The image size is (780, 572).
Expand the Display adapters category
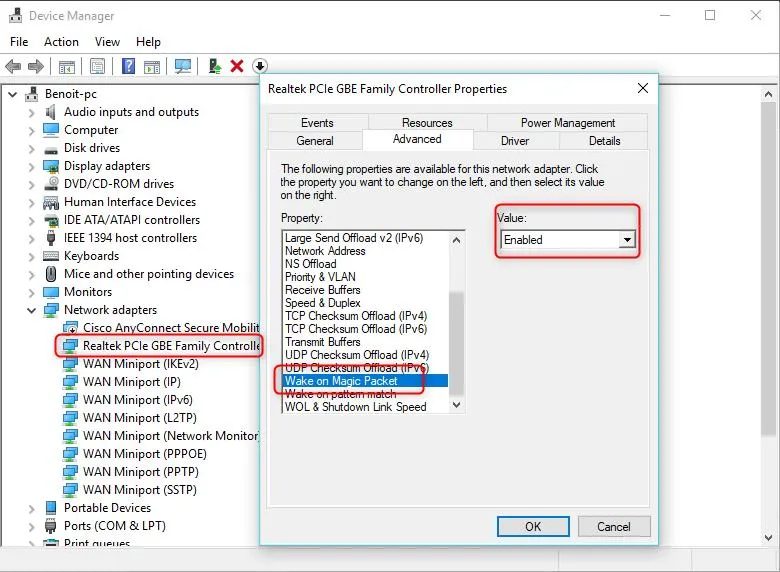(x=31, y=166)
